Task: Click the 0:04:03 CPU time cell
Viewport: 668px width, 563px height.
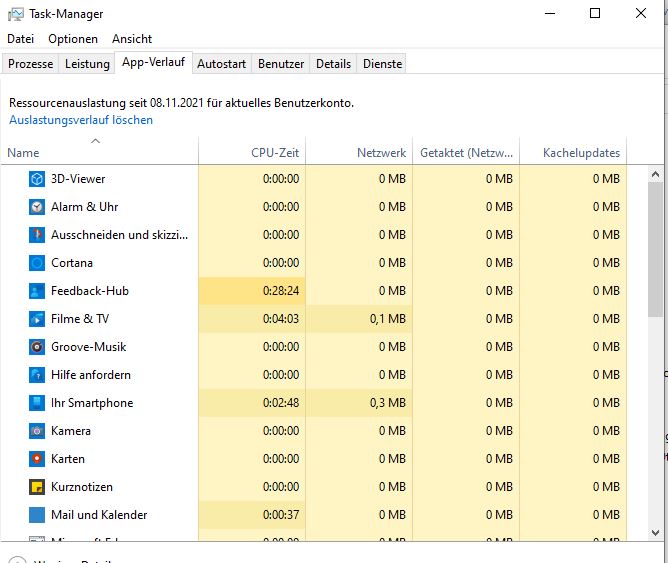Action: (x=252, y=319)
